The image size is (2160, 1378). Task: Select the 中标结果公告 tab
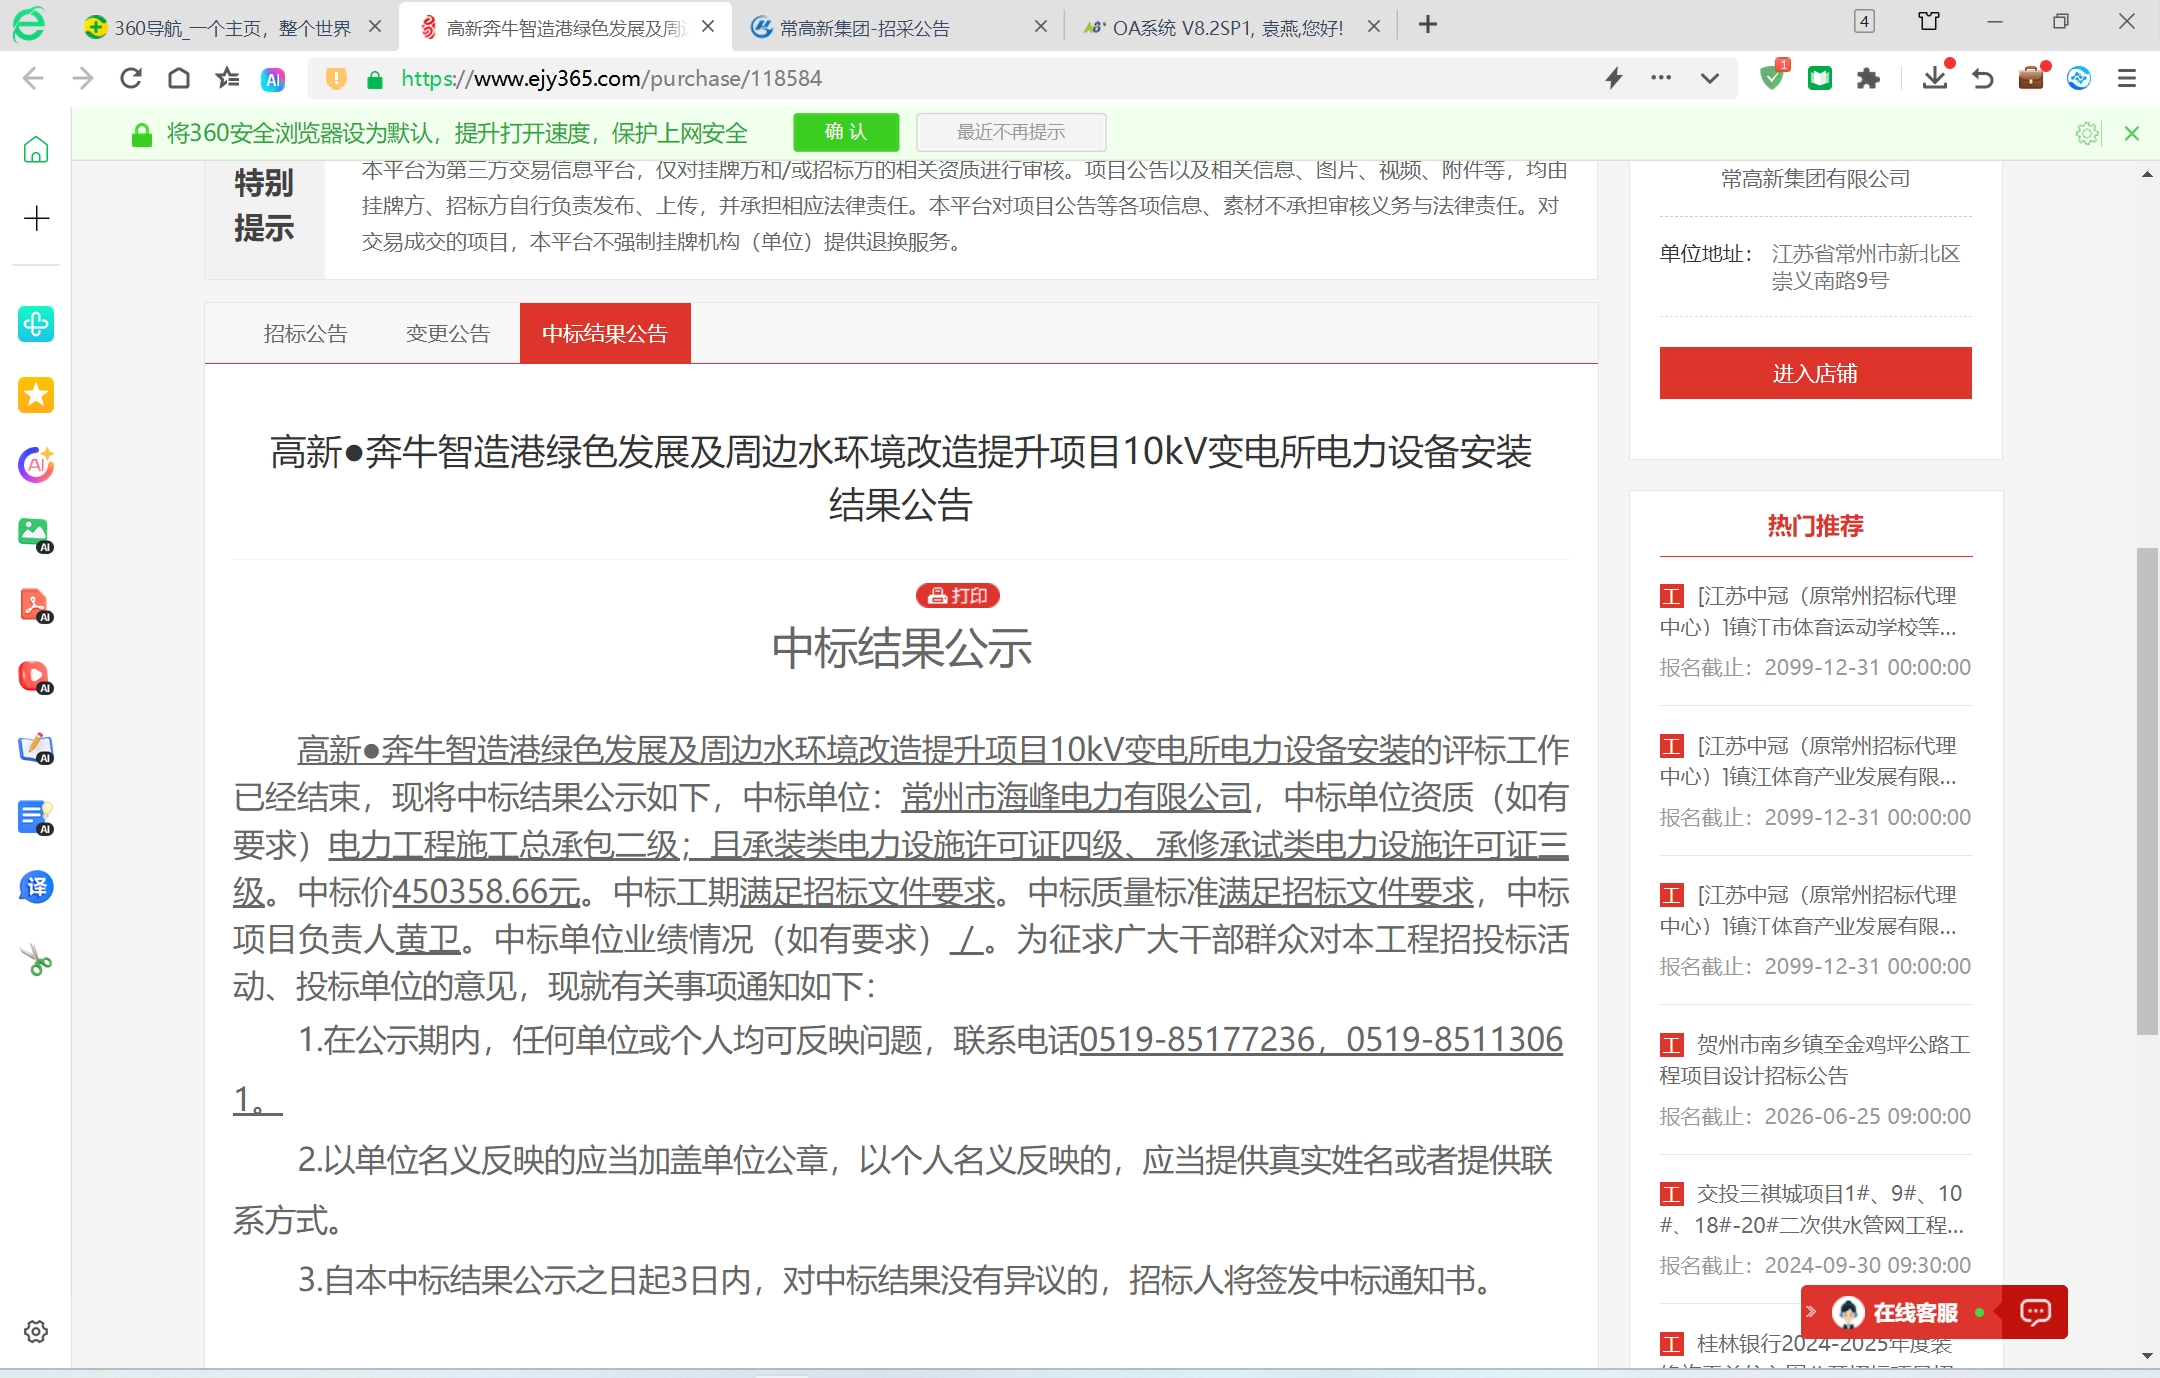[x=605, y=333]
